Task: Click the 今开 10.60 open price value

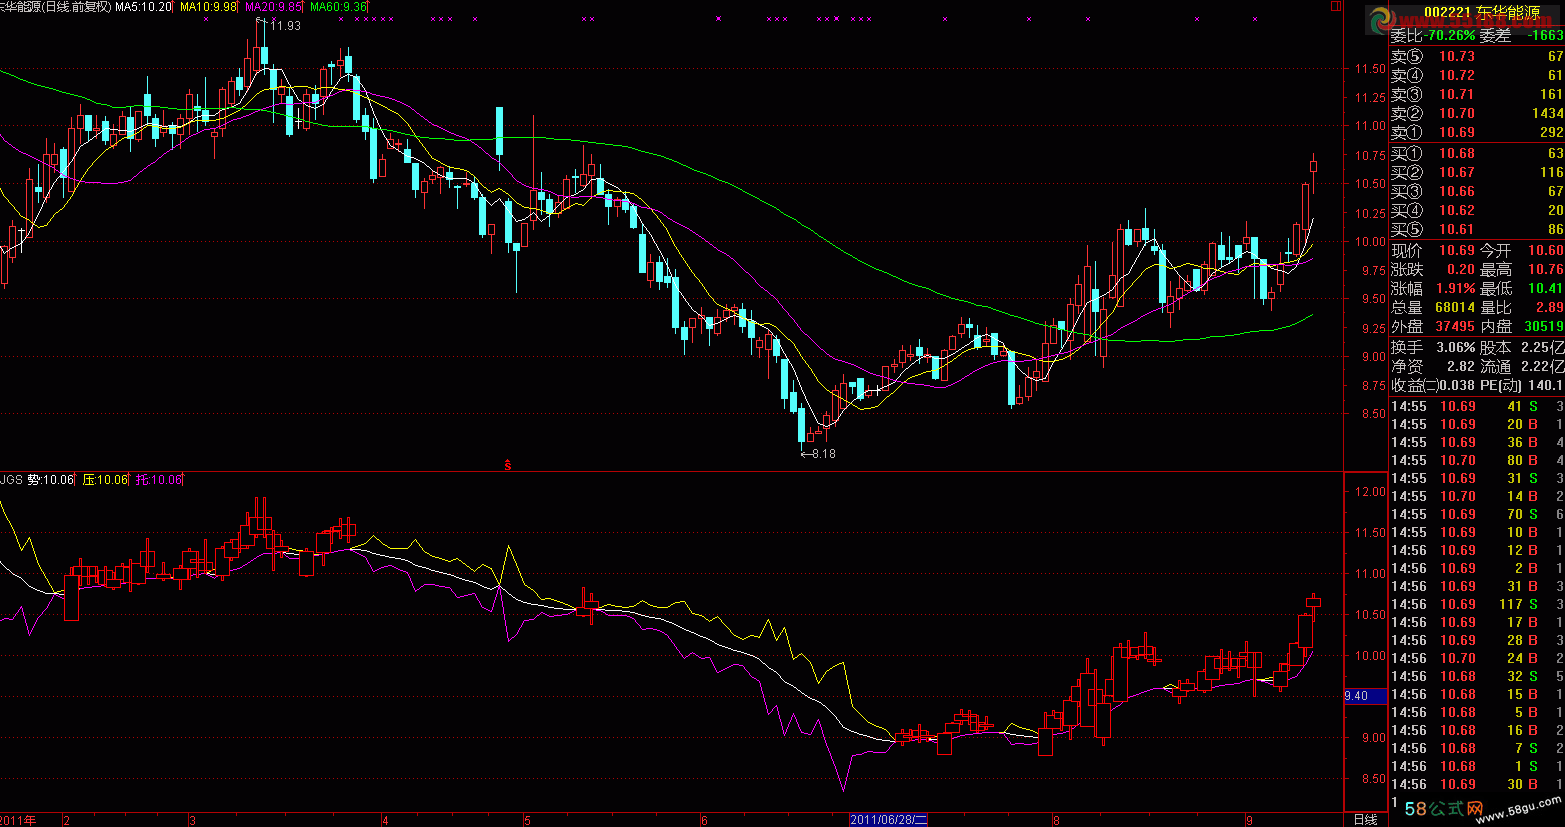Action: coord(1545,251)
